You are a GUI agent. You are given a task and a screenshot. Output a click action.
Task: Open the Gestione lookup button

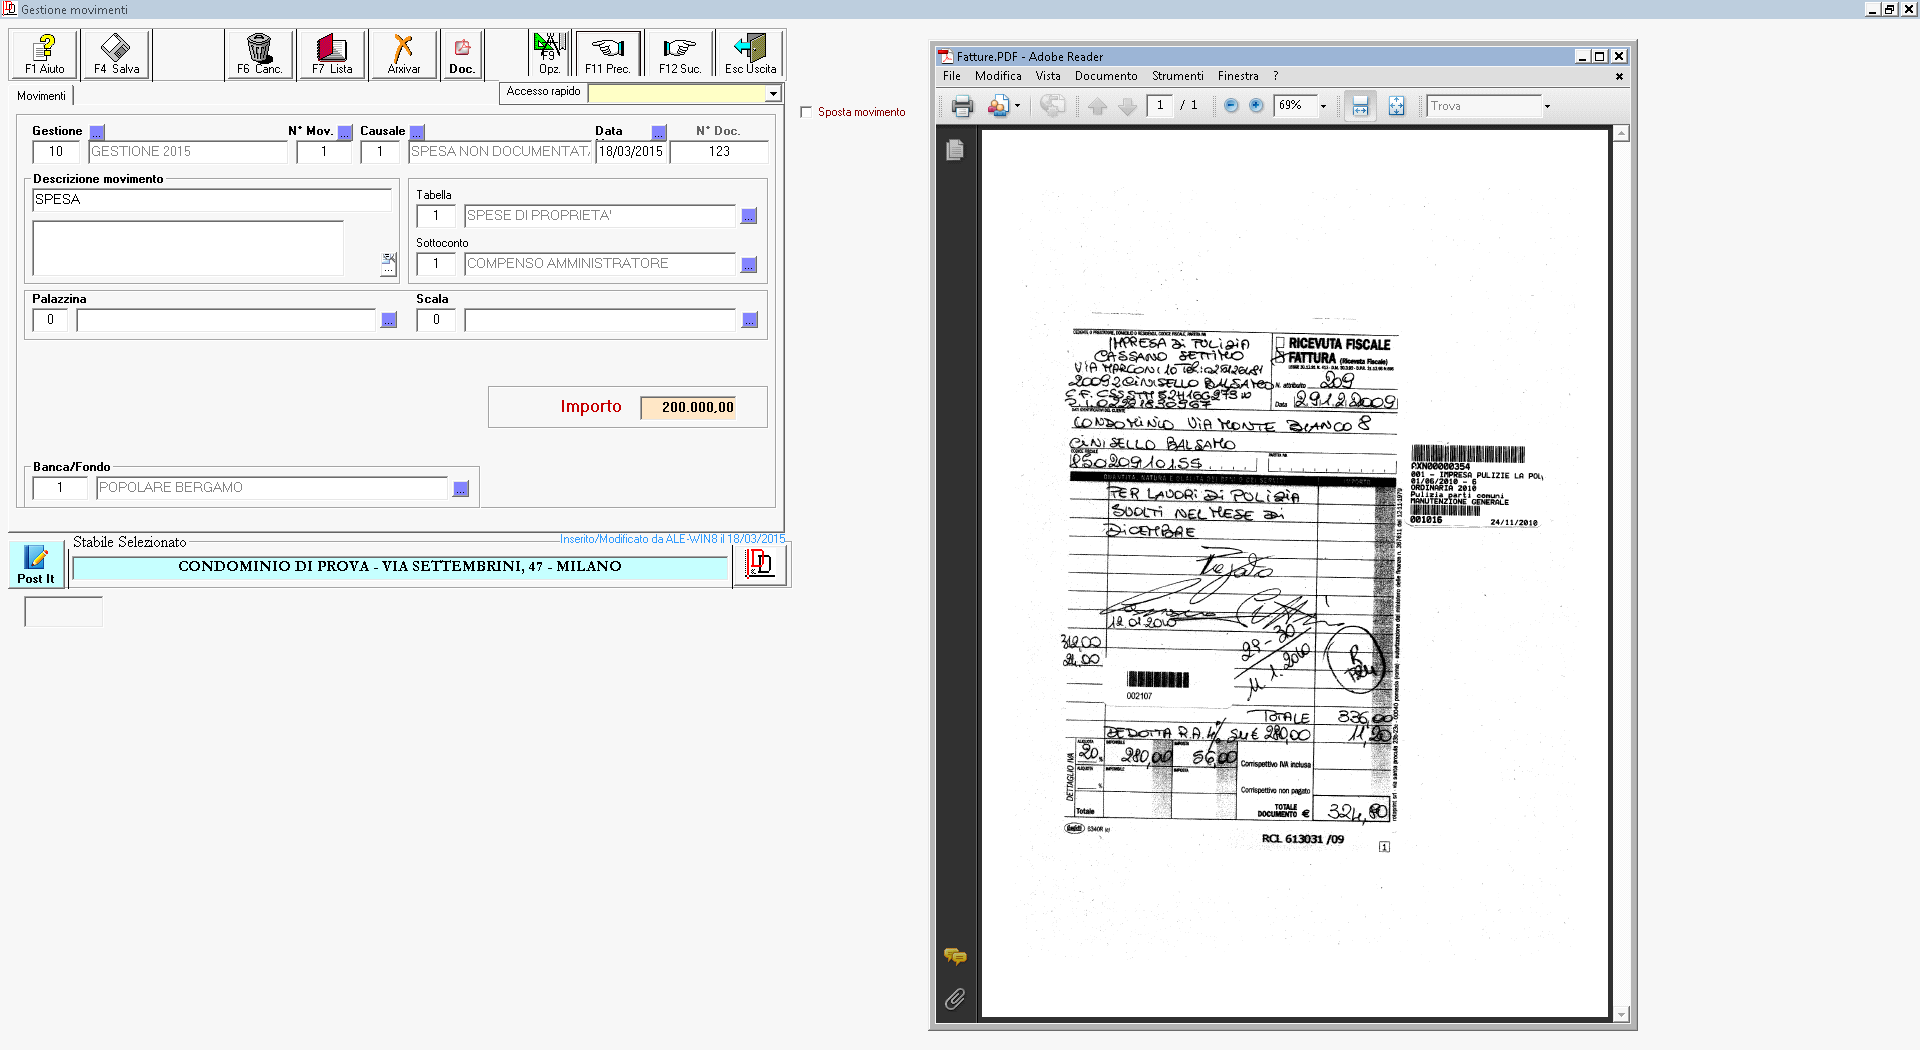pos(97,132)
